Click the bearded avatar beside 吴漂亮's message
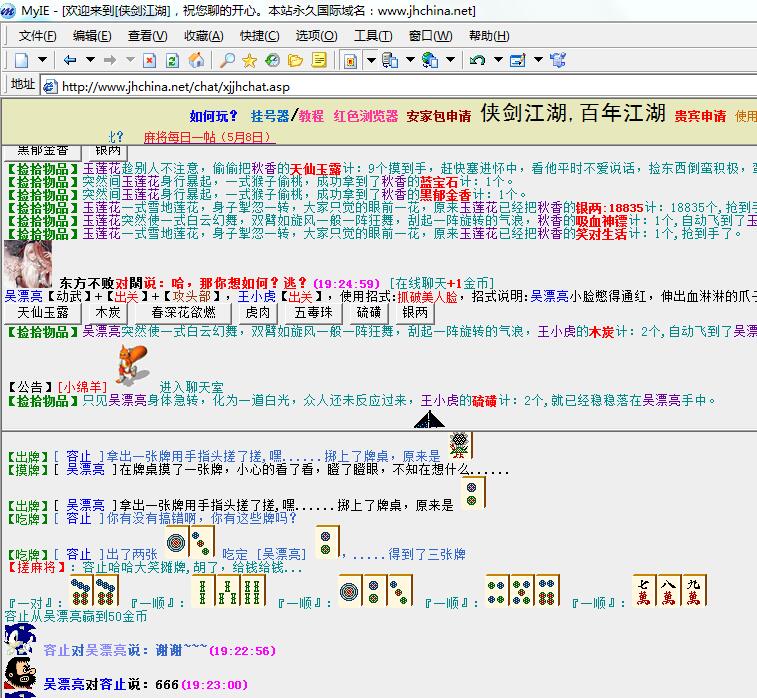The width and height of the screenshot is (757, 698). click(20, 673)
